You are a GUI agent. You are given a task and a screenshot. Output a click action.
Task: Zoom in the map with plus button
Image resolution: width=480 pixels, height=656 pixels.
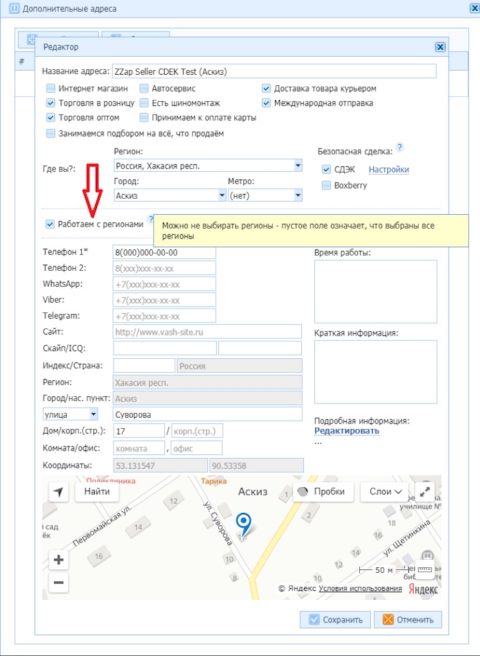pyautogui.click(x=59, y=560)
